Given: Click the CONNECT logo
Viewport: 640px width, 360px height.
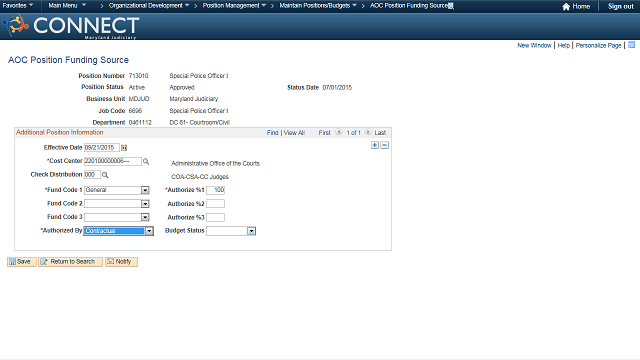Looking at the screenshot, I should tap(71, 26).
